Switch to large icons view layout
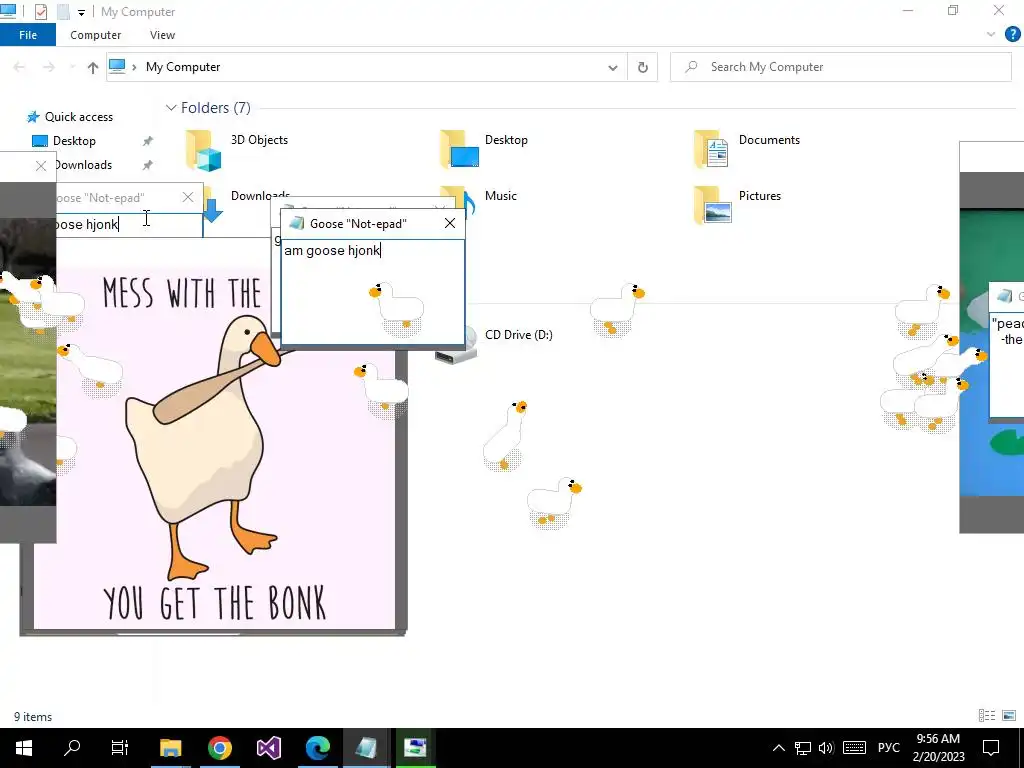This screenshot has height=768, width=1024. [x=1009, y=716]
